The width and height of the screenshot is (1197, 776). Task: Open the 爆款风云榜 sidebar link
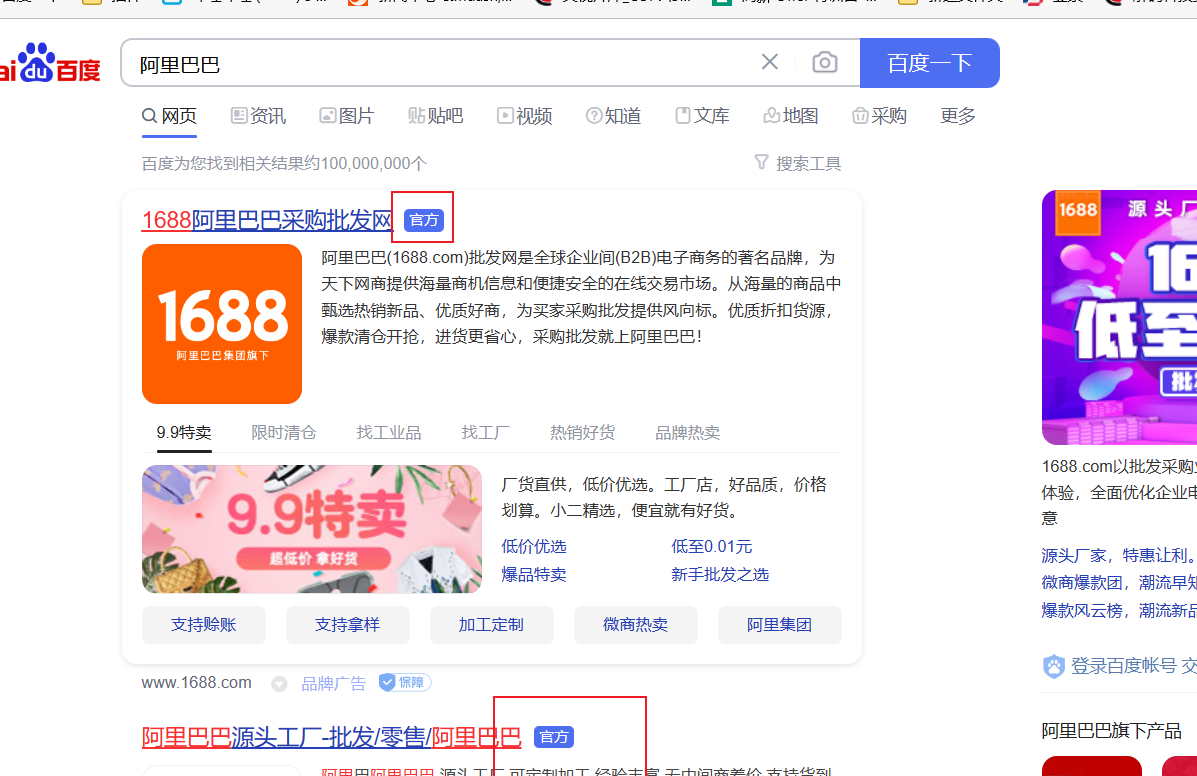(1119, 610)
